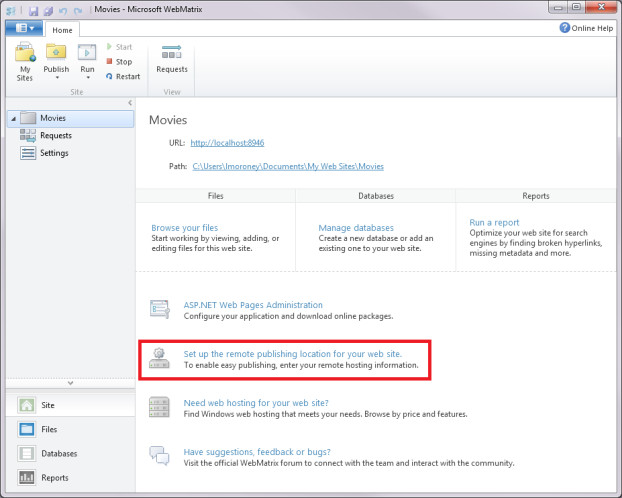Click the Site workspace home icon
The image size is (622, 498).
point(27,405)
